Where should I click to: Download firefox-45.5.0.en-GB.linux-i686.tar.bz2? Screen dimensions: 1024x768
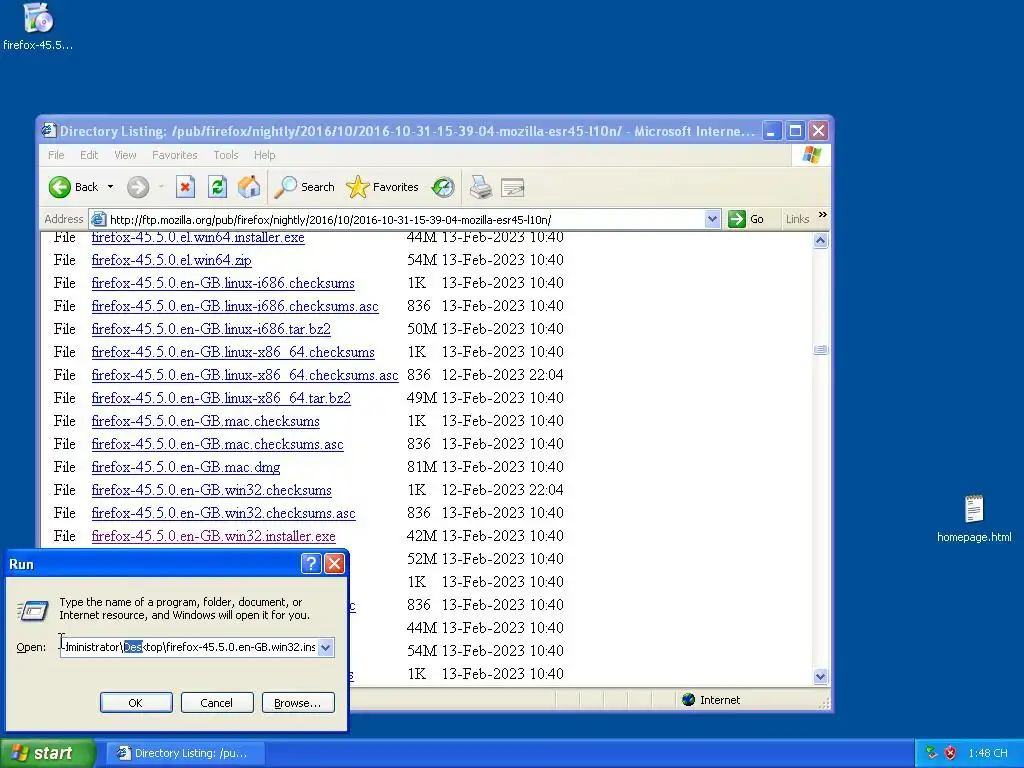click(211, 328)
